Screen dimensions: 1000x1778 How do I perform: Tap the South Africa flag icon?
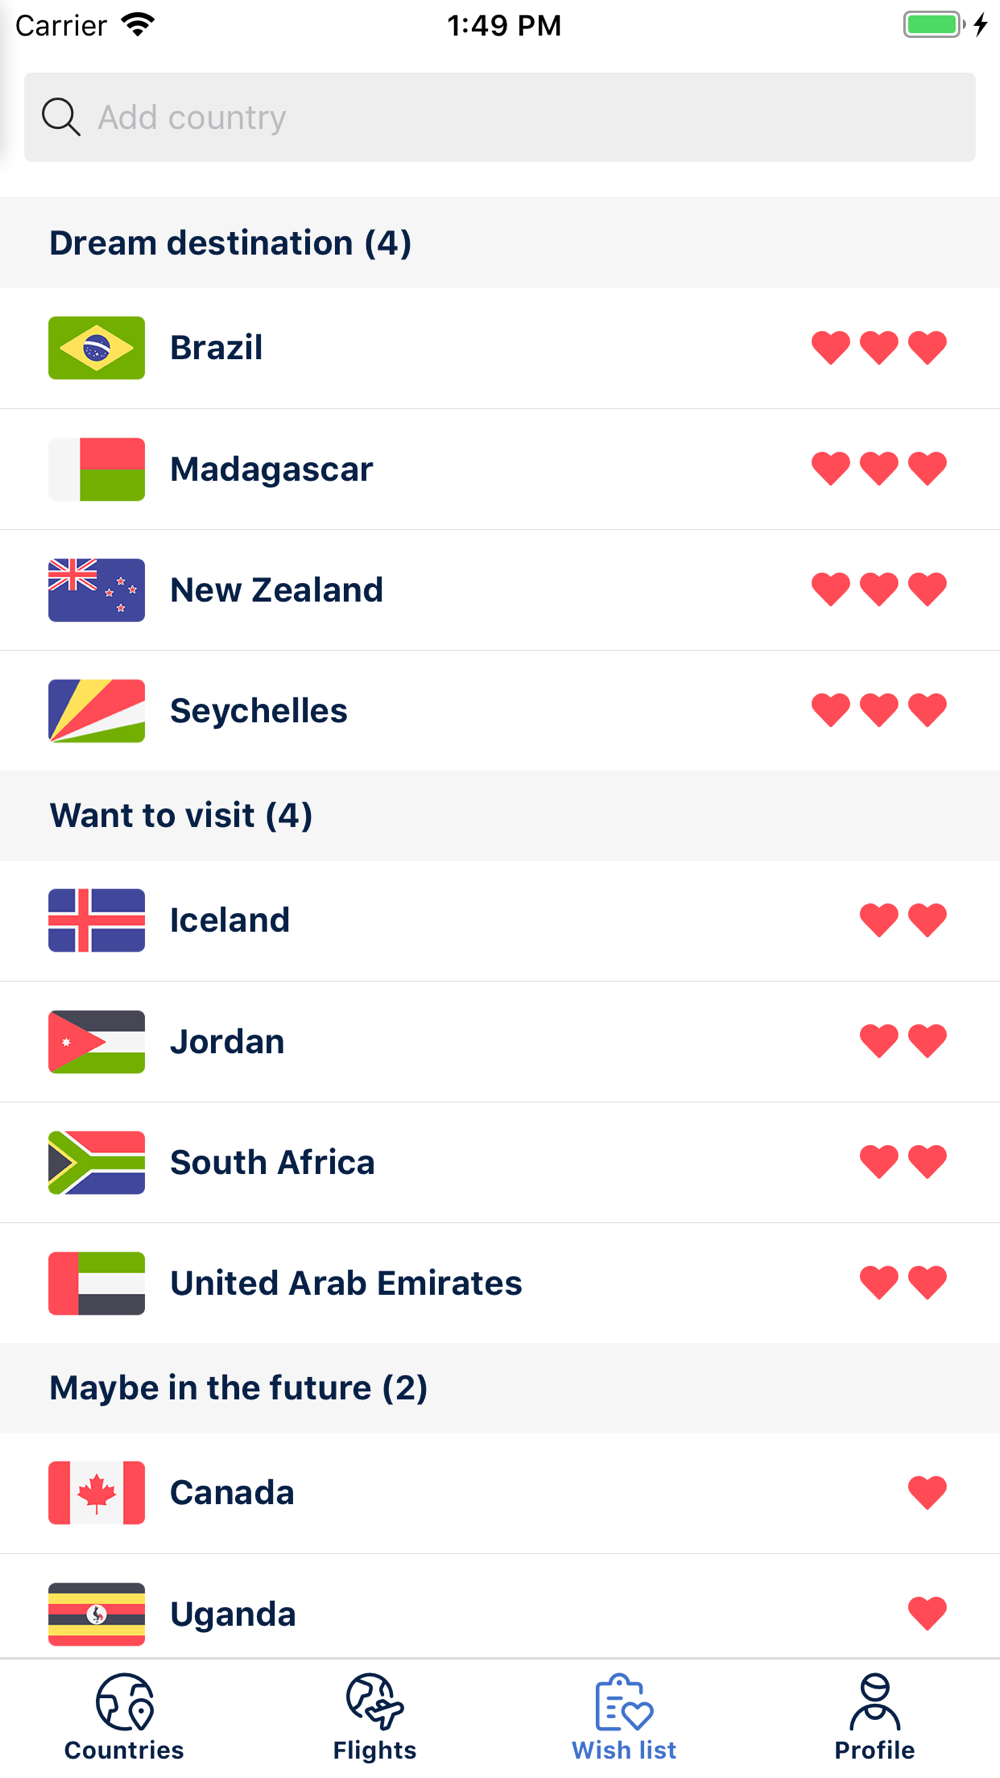coord(97,1163)
